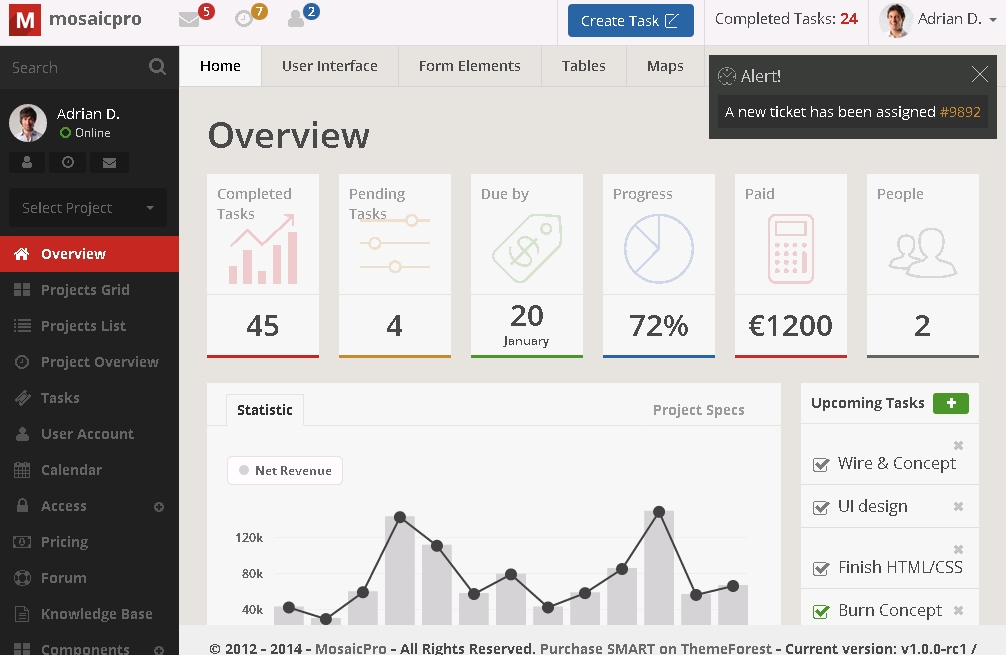Open the Project Specs tab

click(x=698, y=410)
